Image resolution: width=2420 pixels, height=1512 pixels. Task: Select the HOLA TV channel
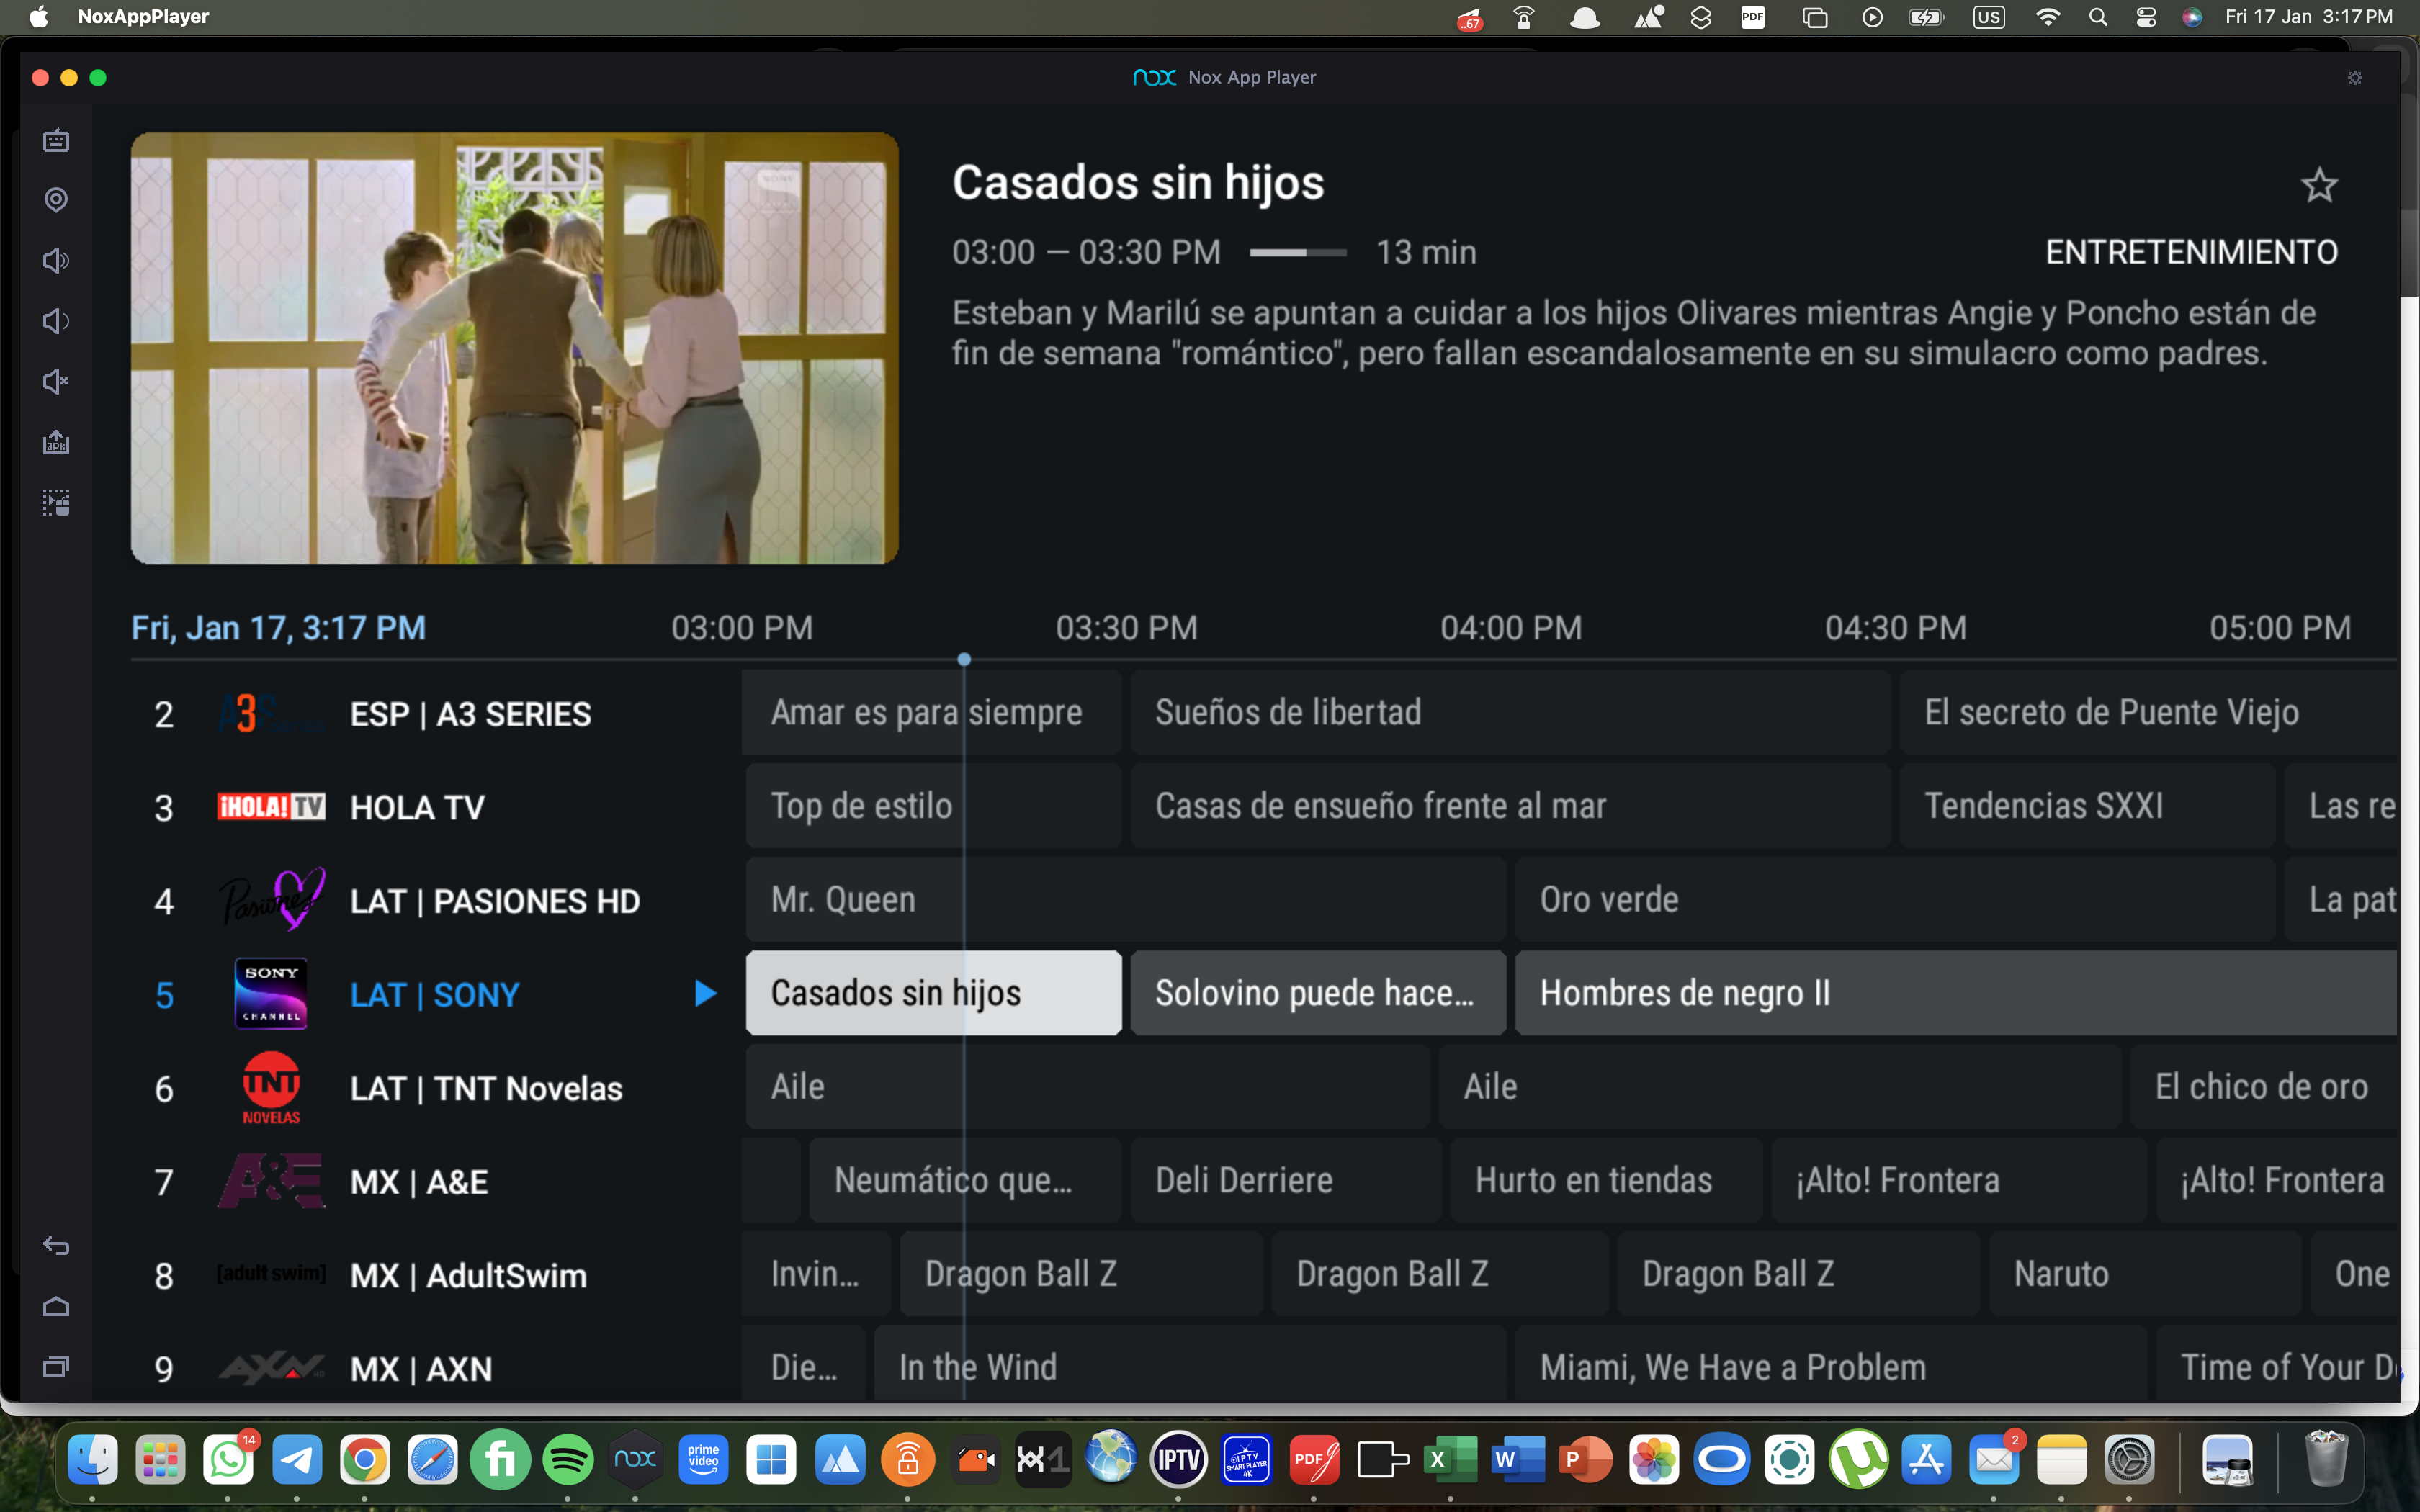click(417, 808)
